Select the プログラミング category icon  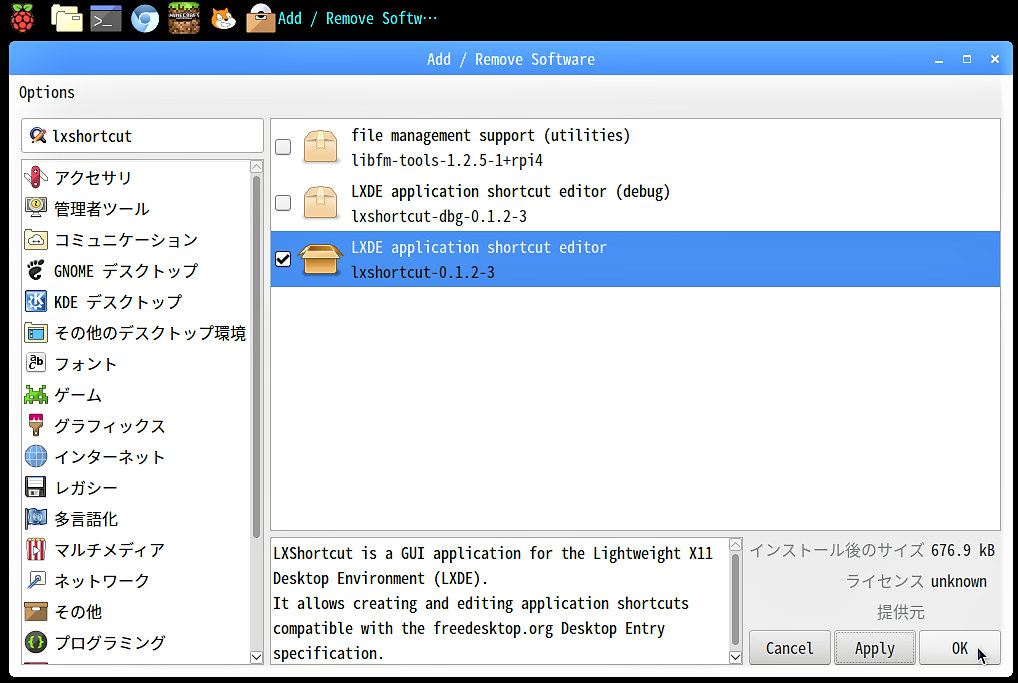click(x=36, y=642)
